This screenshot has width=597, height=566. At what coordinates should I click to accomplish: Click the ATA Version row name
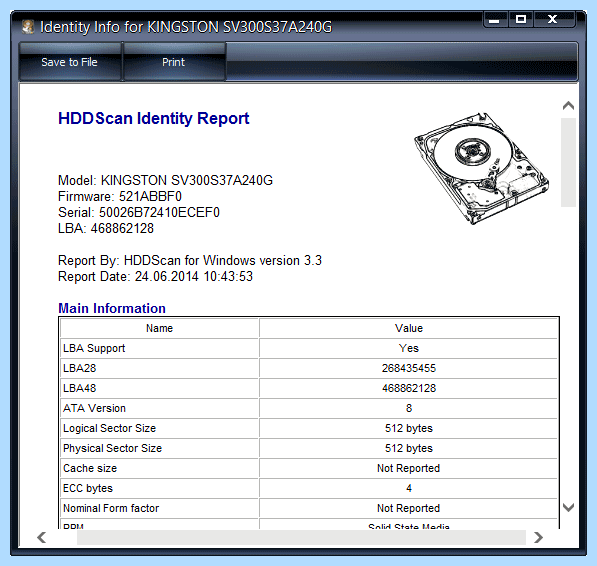pyautogui.click(x=94, y=408)
